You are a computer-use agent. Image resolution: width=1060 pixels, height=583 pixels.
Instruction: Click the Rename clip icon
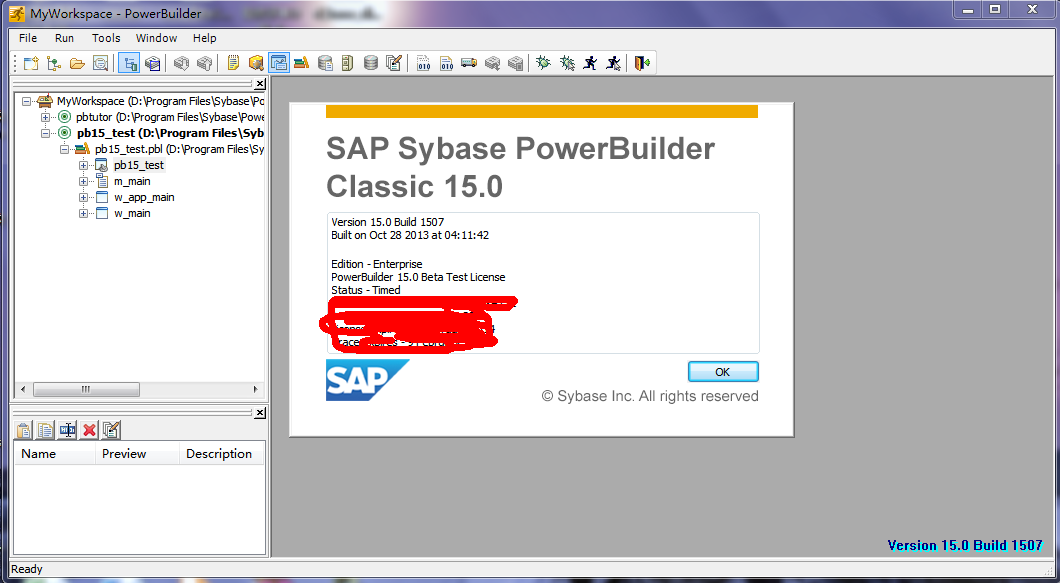[x=68, y=429]
